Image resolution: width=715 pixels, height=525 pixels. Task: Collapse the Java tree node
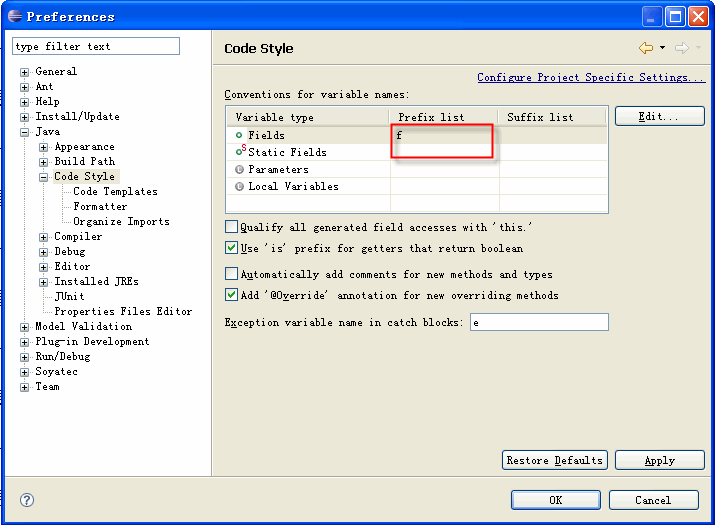coord(25,132)
